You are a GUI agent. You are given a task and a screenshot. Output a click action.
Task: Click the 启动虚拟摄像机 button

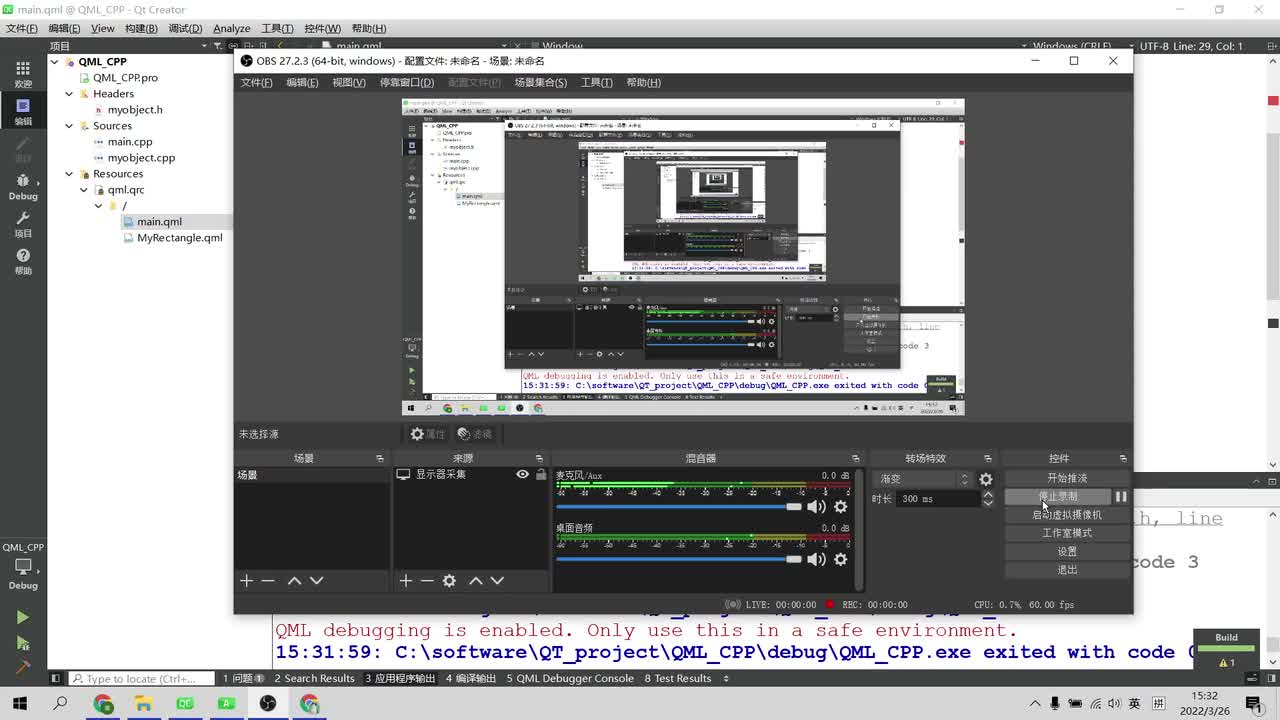[x=1067, y=515]
